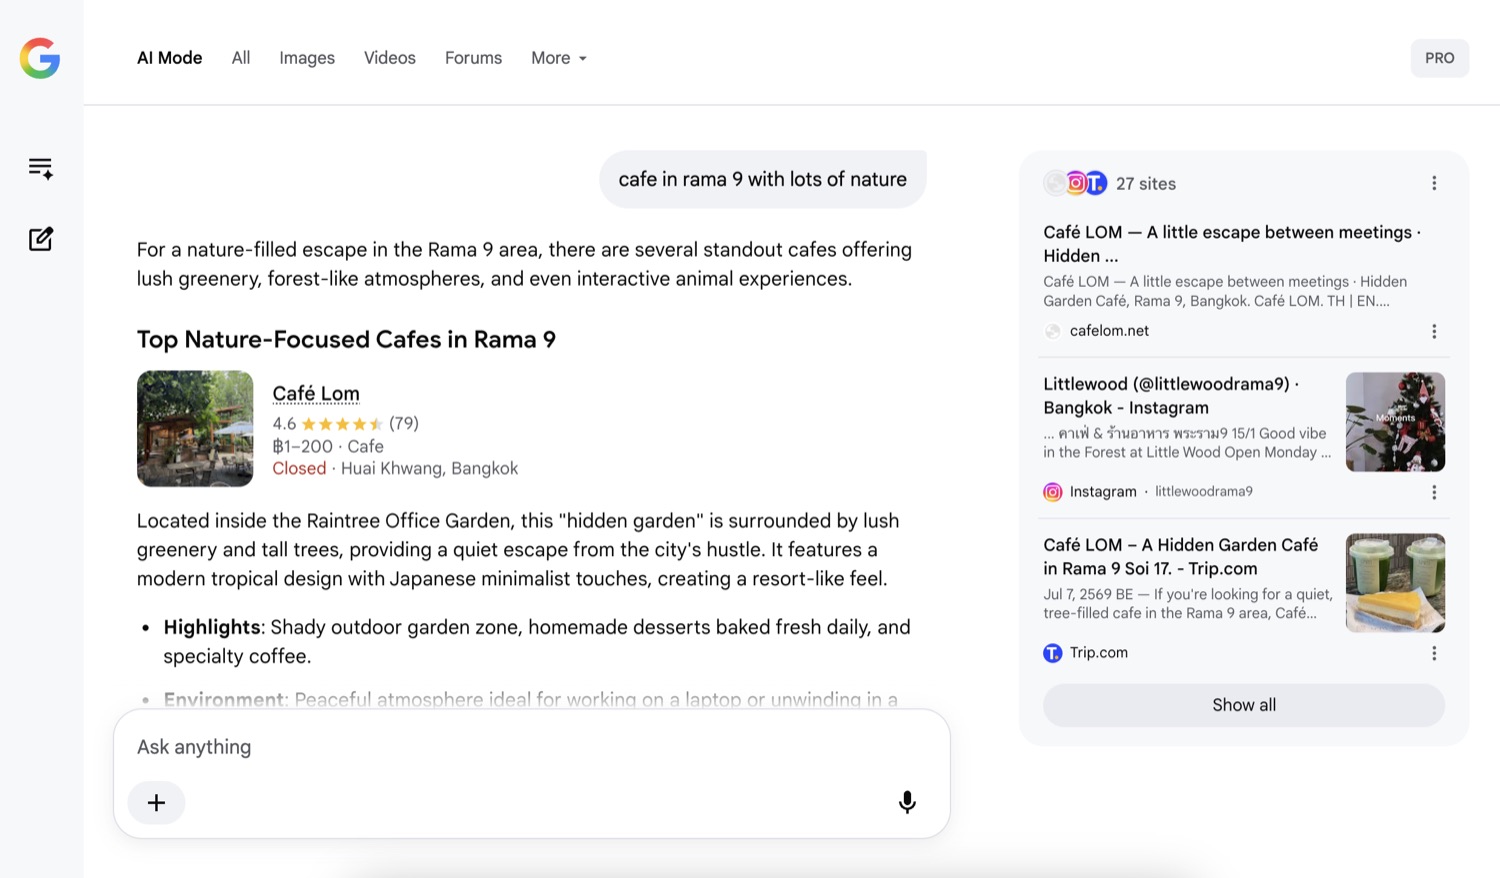The width and height of the screenshot is (1500, 878).
Task: Switch to the Images tab
Action: [x=307, y=58]
